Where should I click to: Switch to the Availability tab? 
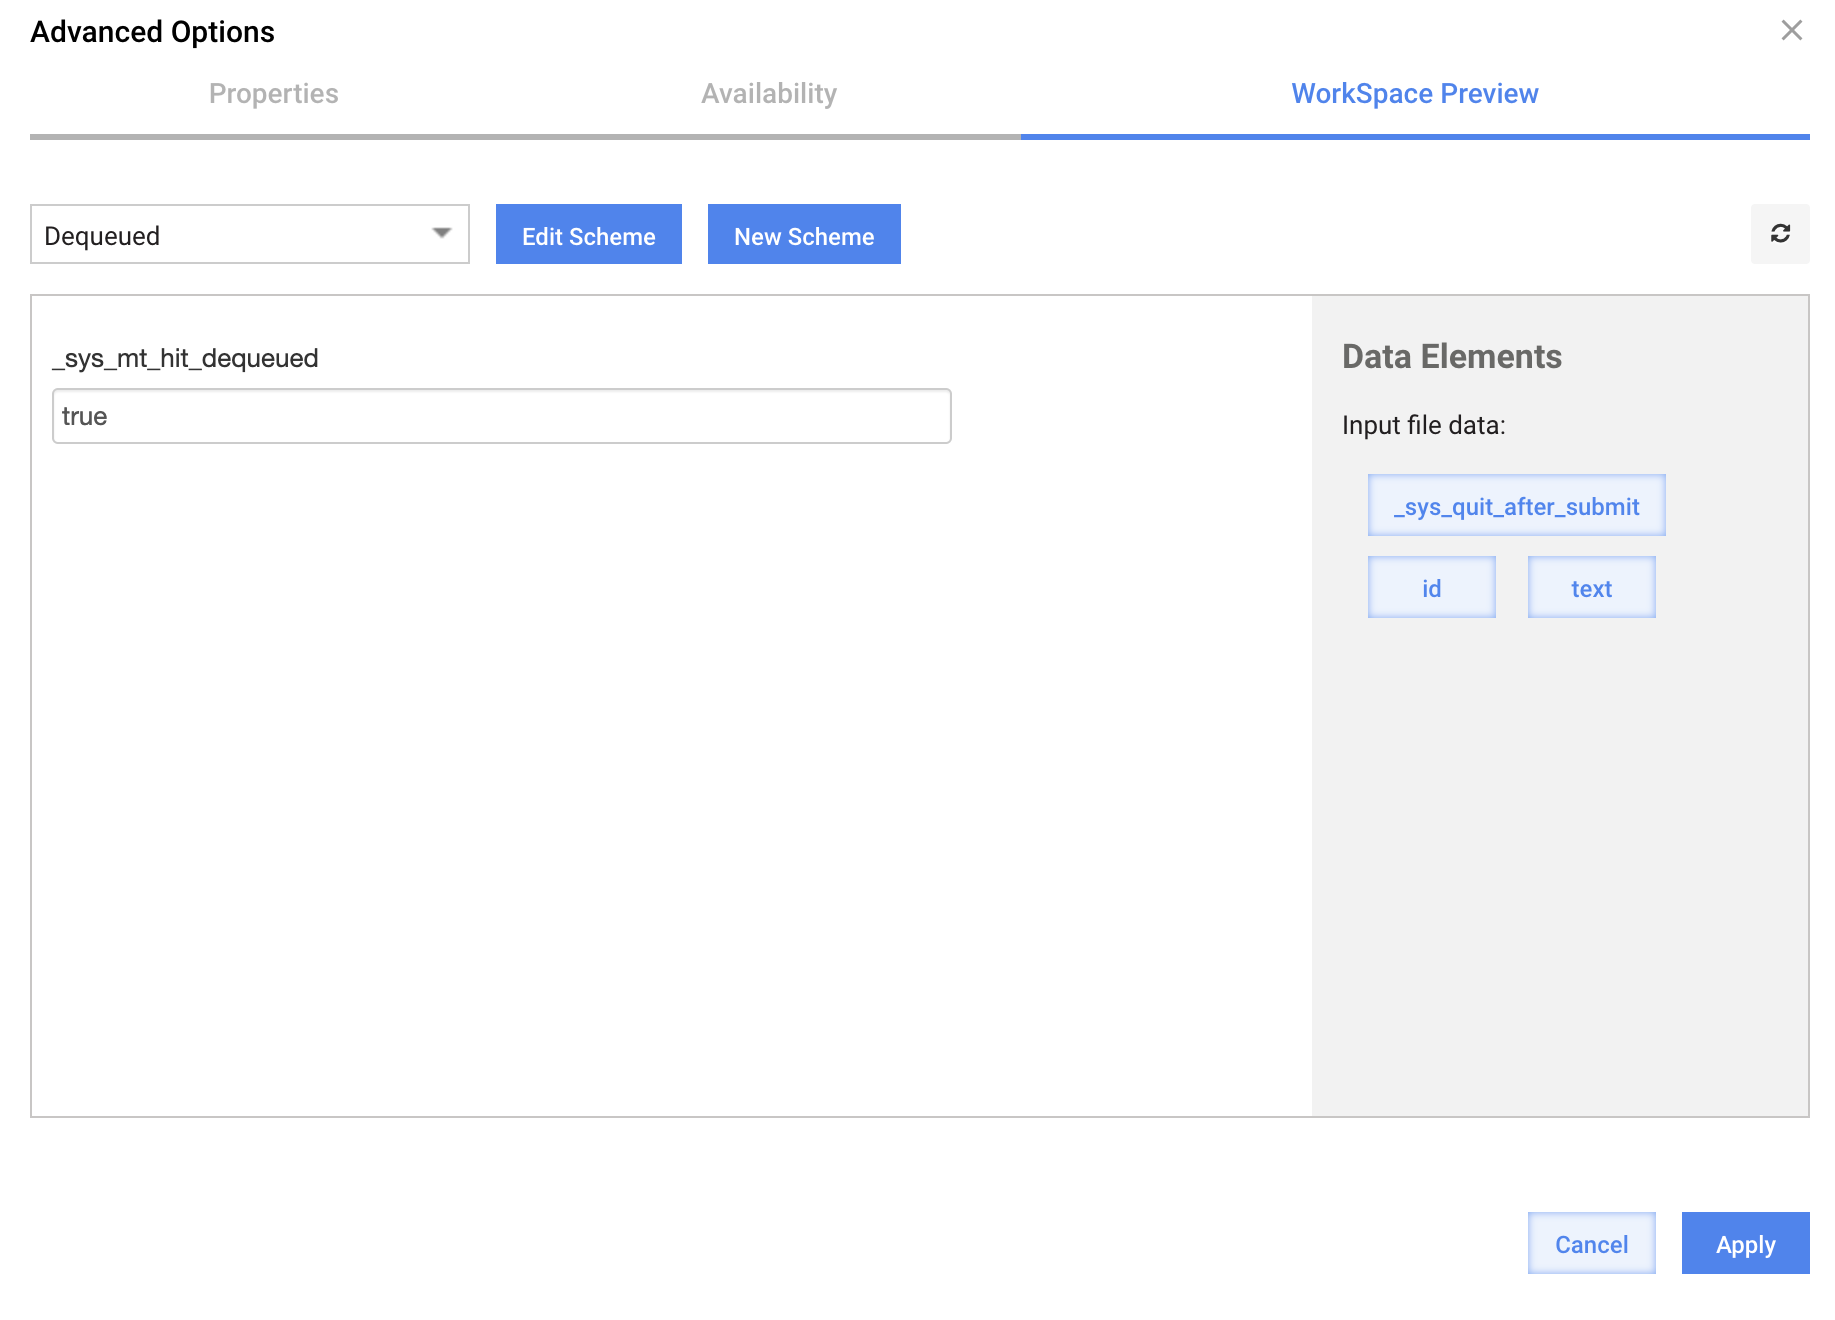click(x=769, y=94)
